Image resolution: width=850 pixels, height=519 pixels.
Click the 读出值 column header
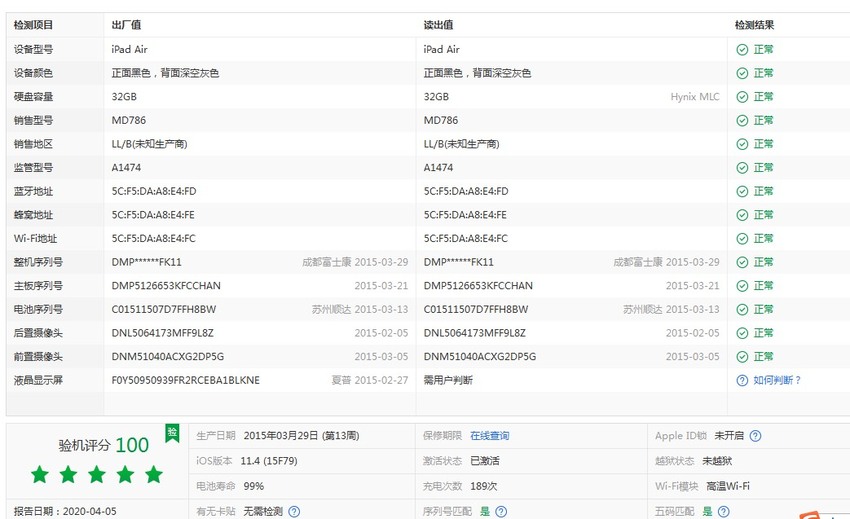click(438, 25)
